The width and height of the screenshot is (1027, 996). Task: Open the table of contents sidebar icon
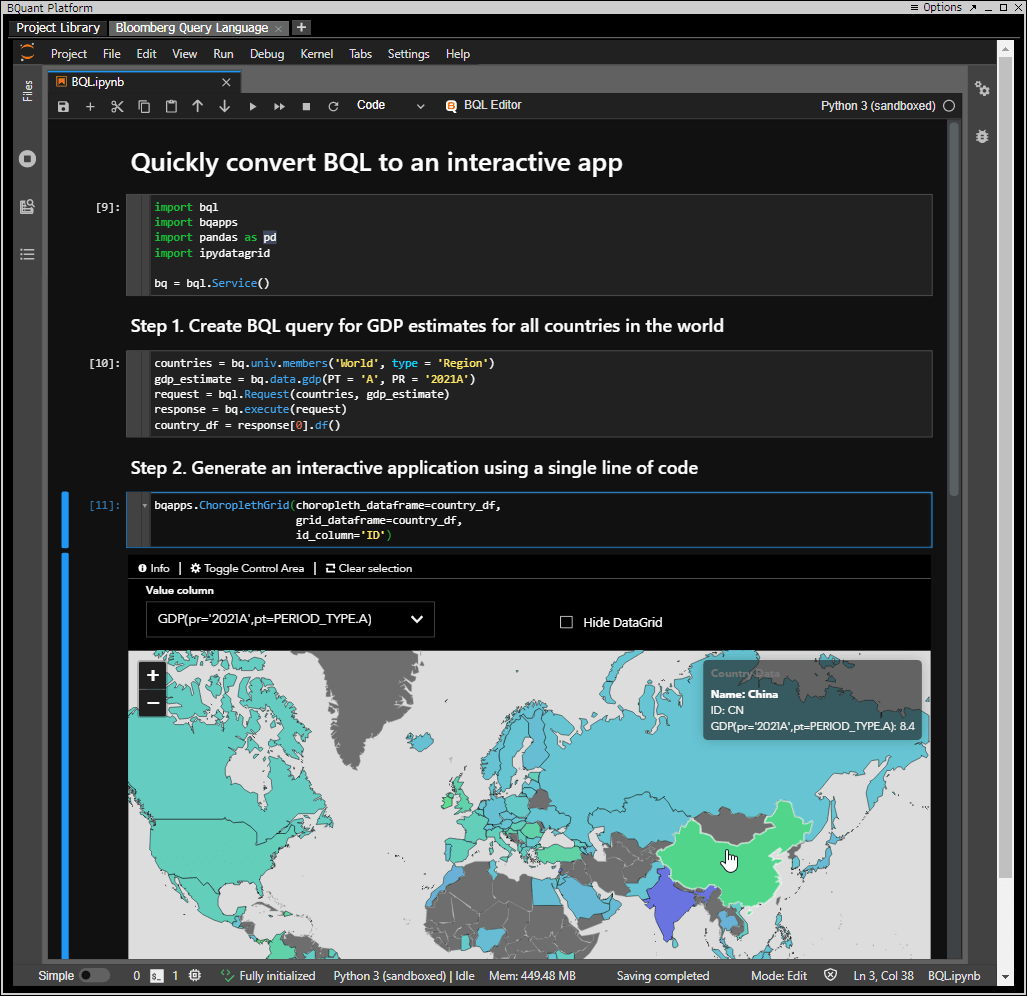(28, 255)
